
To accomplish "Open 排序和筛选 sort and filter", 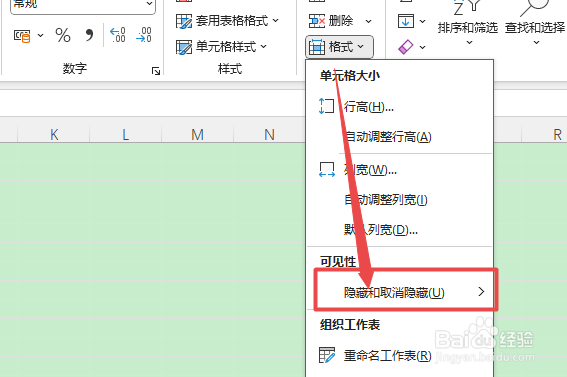I will point(468,22).
